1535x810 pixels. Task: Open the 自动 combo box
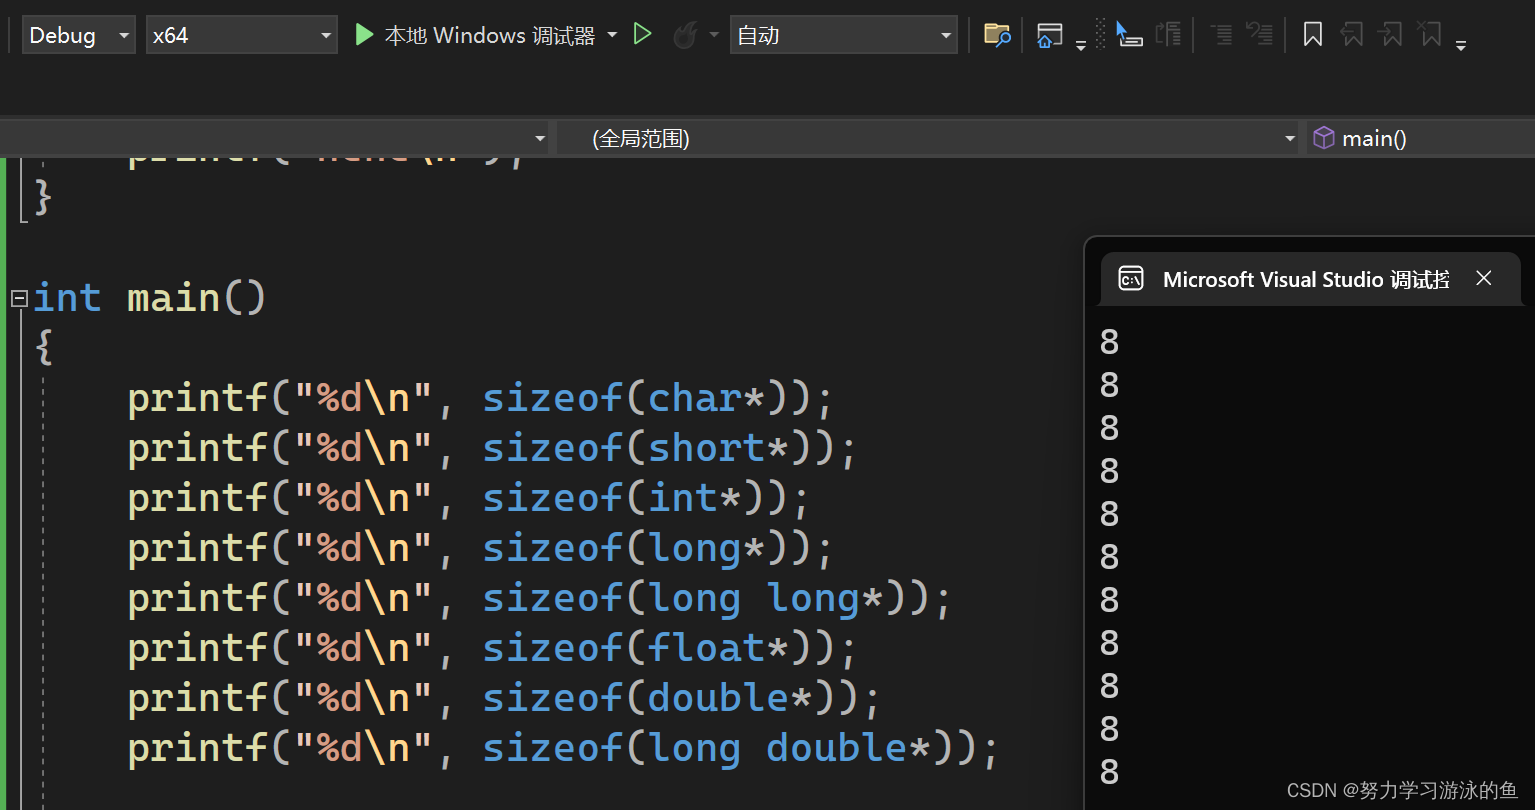843,35
